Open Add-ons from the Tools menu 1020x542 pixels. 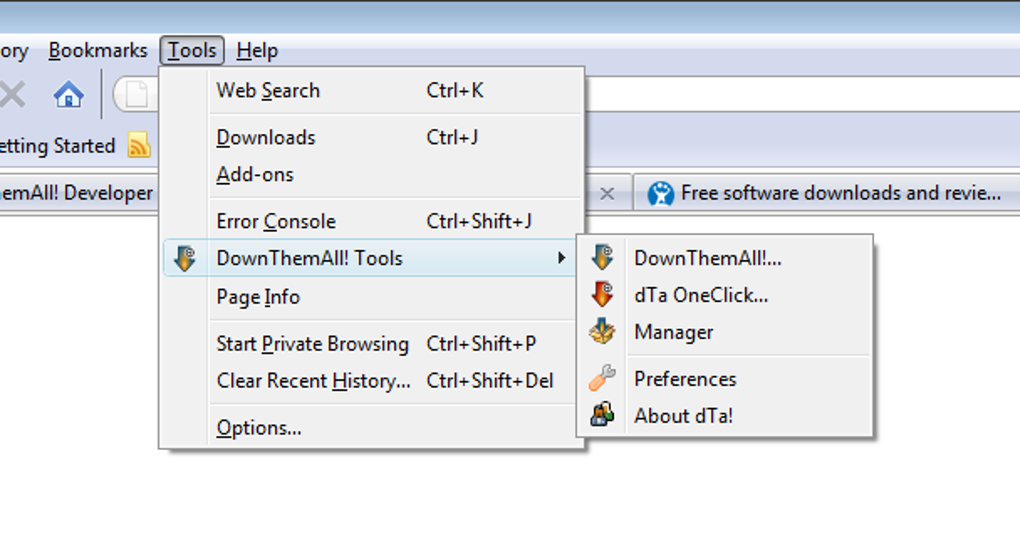[255, 174]
